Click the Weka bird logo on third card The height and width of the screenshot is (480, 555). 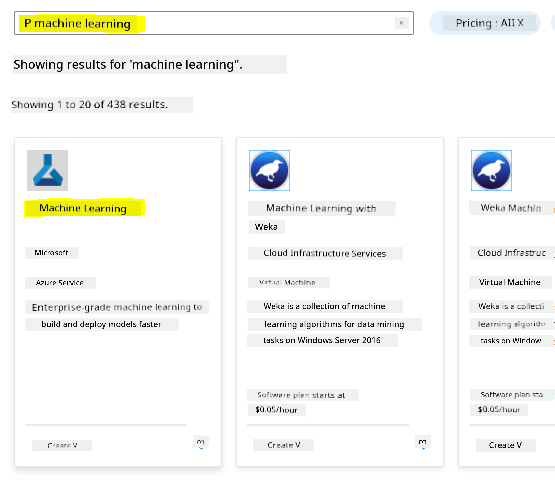(491, 170)
